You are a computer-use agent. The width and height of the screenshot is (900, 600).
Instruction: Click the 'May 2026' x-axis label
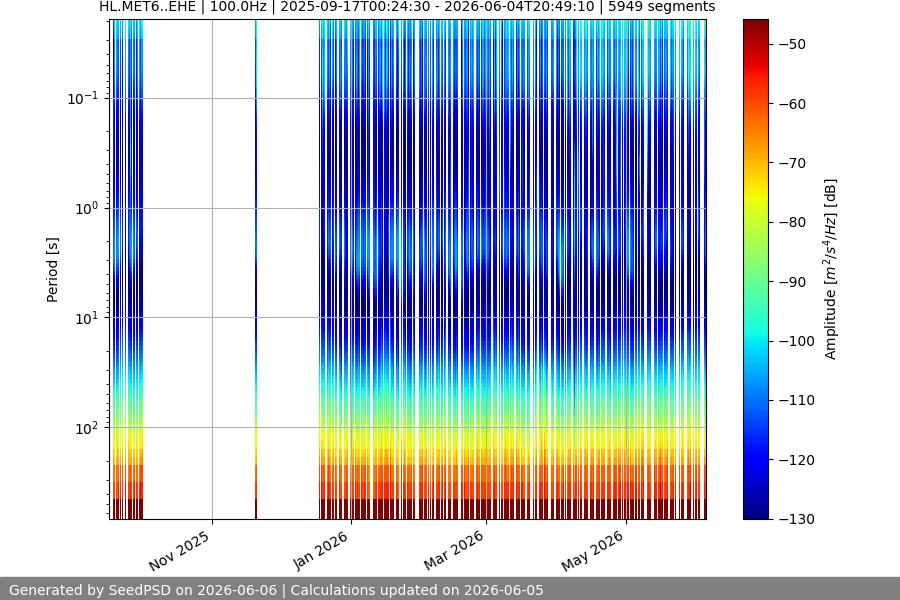[592, 551]
